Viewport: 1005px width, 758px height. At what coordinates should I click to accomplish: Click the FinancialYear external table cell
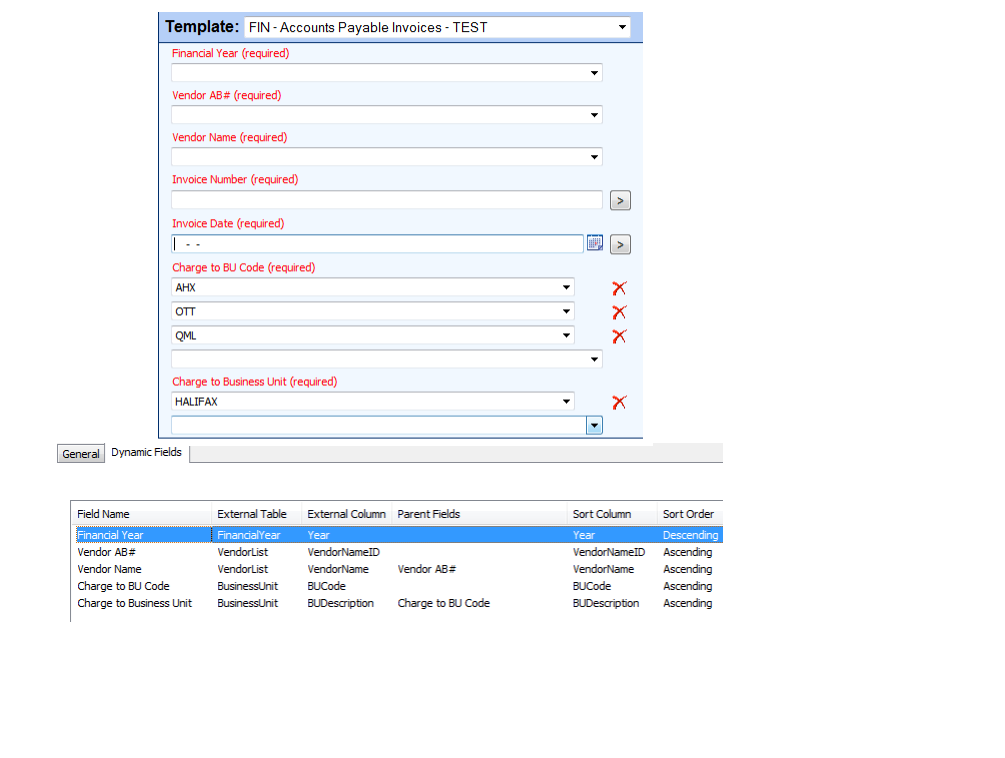pos(249,535)
